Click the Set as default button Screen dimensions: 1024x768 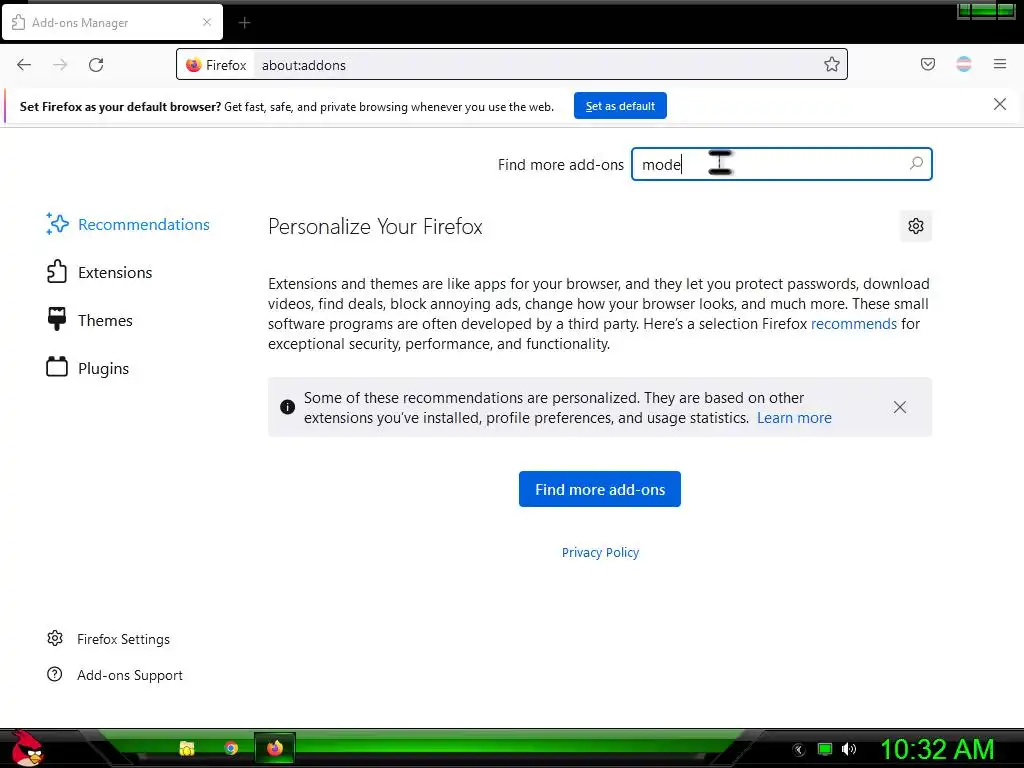point(620,106)
